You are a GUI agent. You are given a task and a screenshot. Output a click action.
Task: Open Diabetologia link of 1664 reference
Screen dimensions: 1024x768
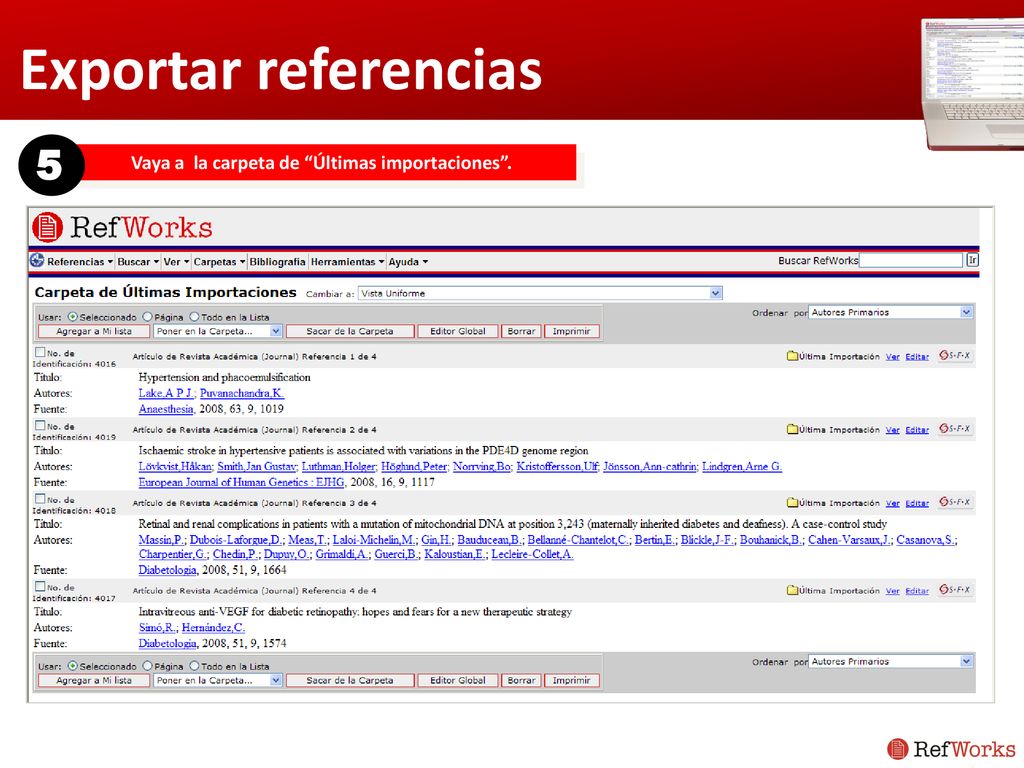tap(167, 570)
